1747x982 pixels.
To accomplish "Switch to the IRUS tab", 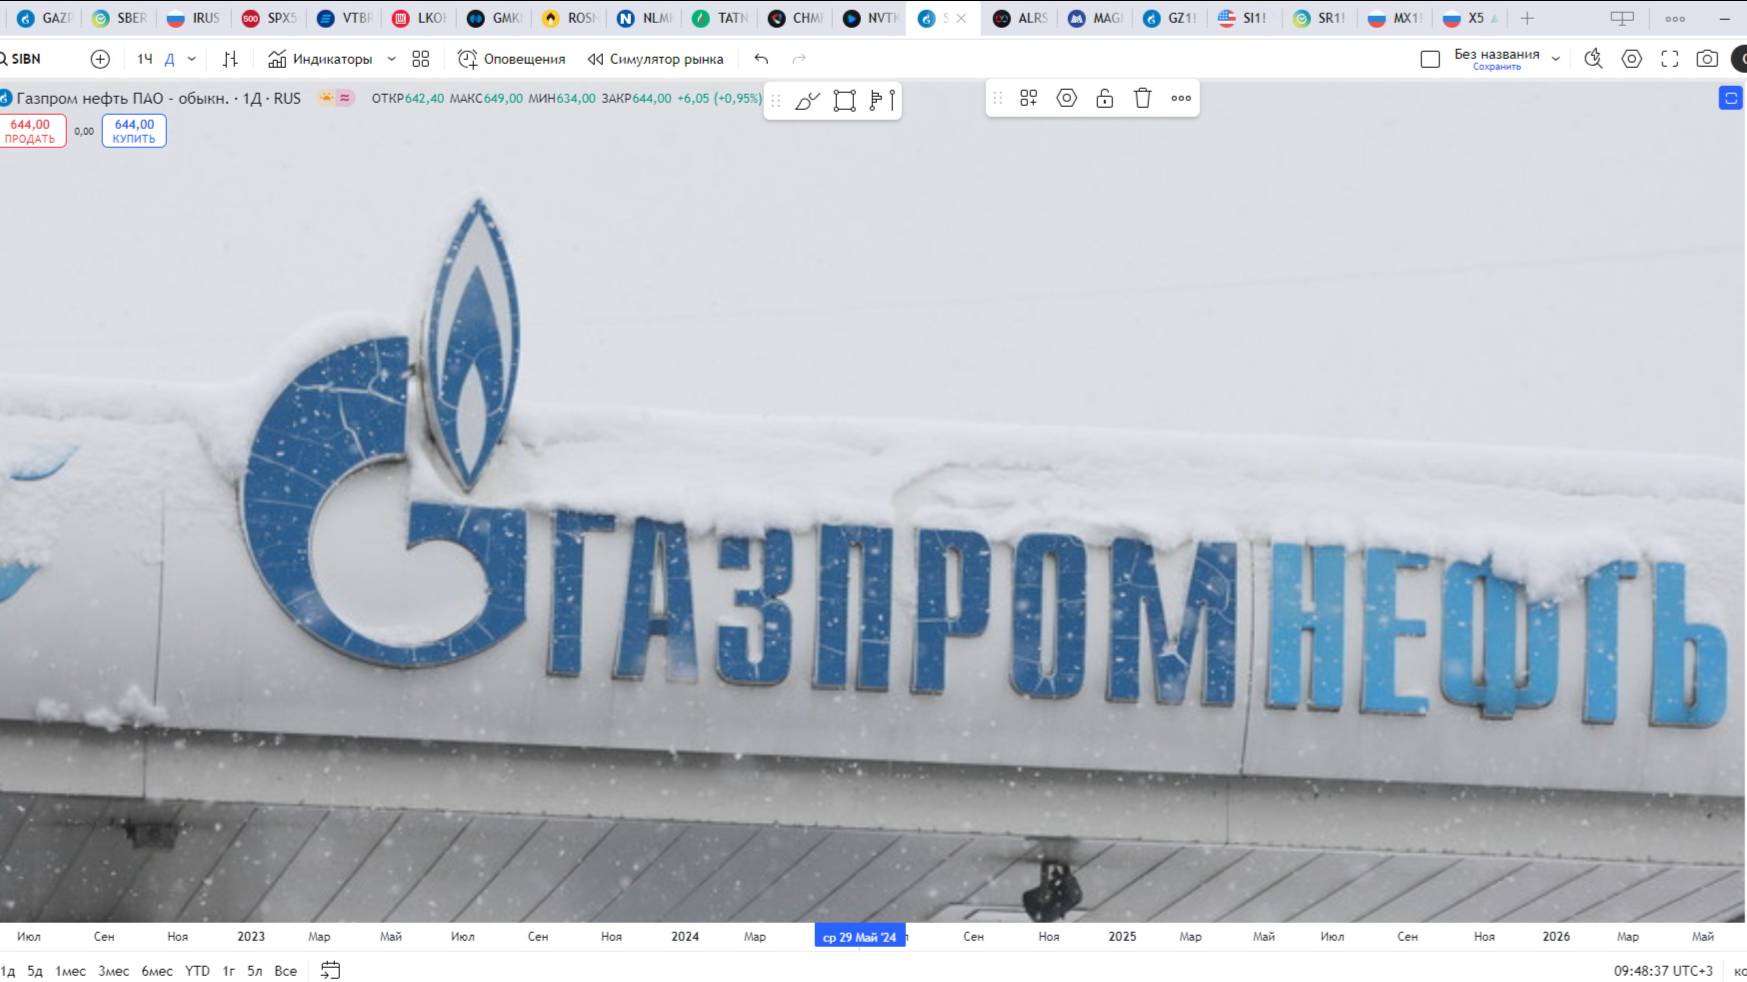I will pos(194,18).
